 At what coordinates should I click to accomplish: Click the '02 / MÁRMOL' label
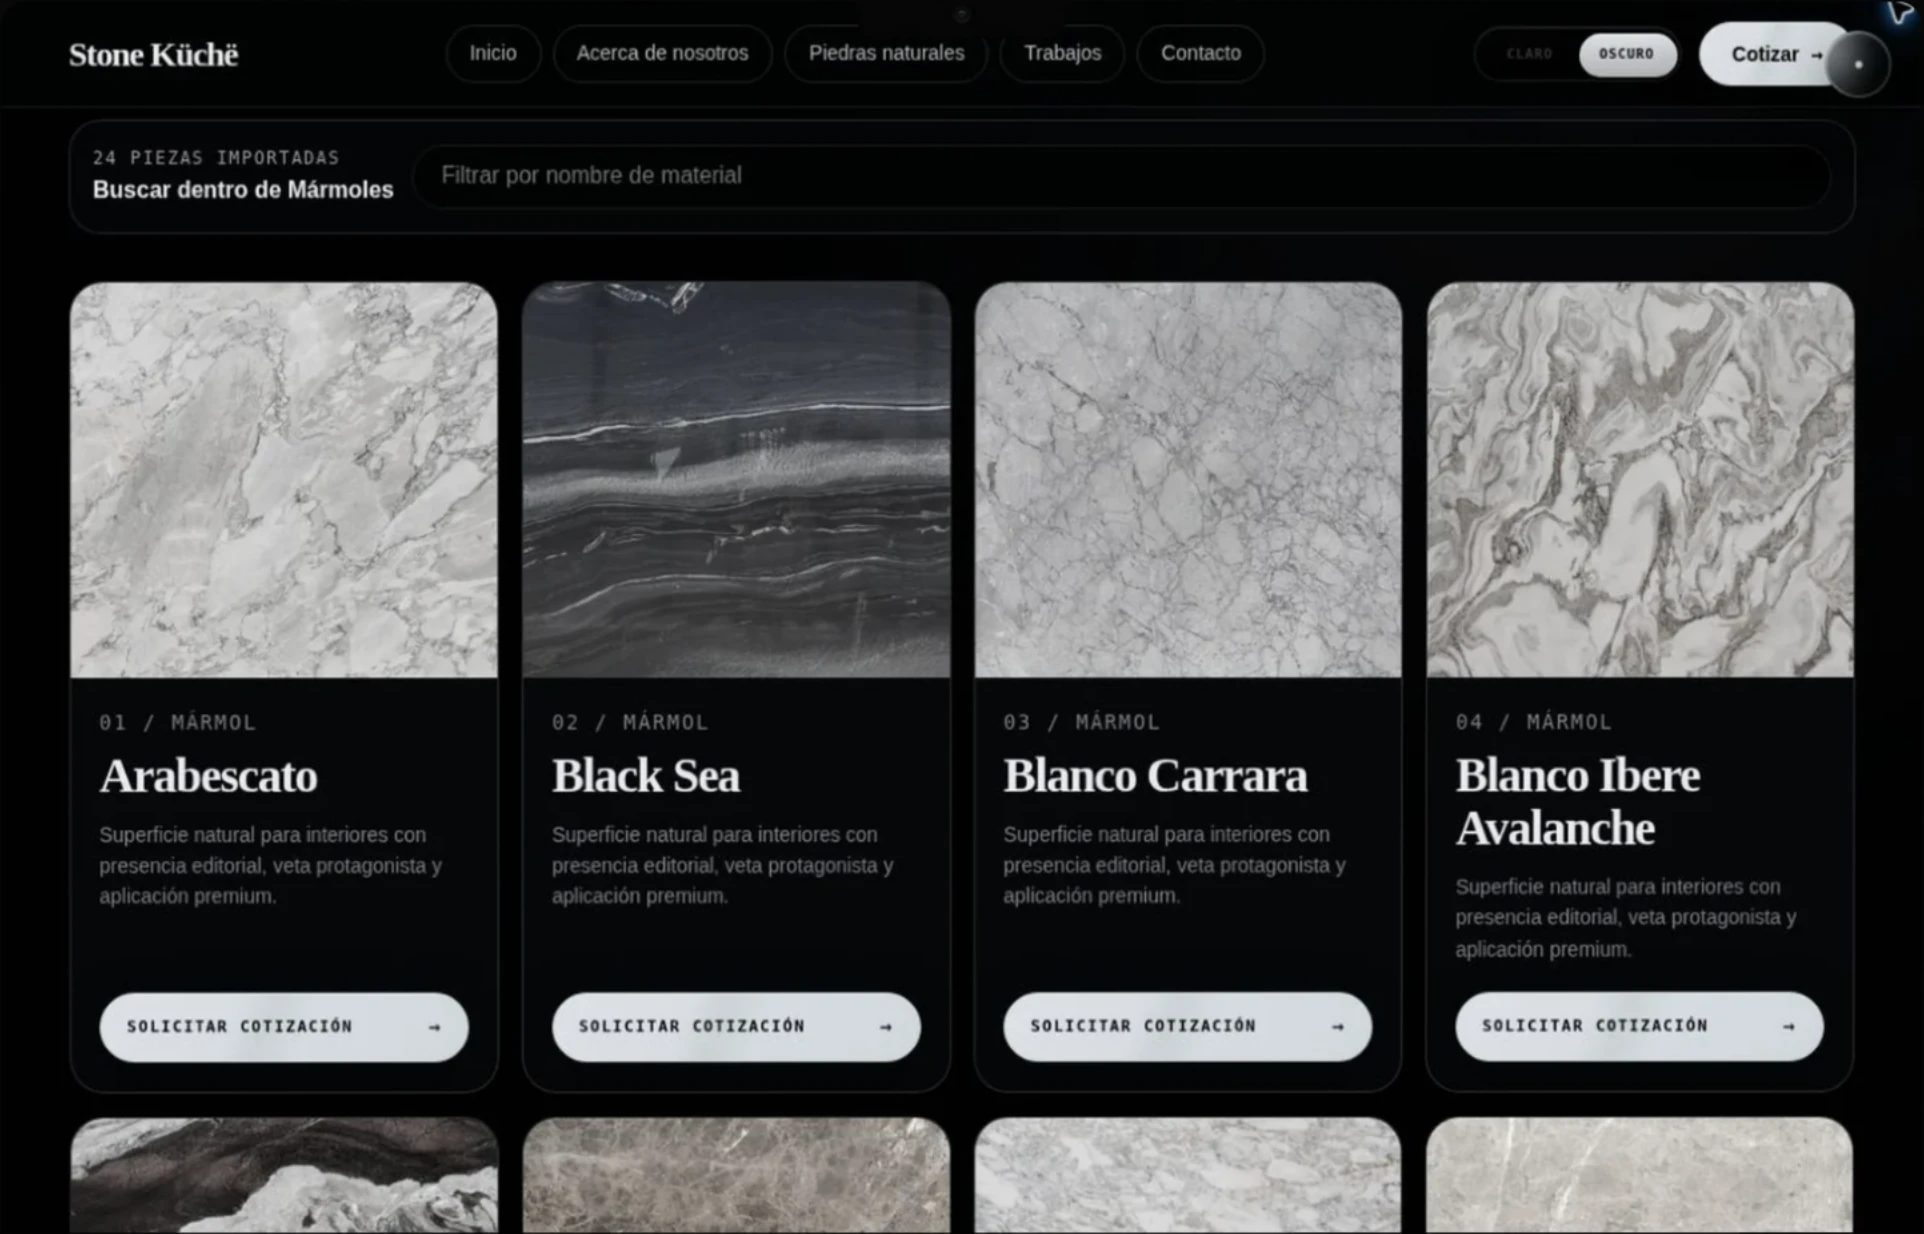pos(630,722)
